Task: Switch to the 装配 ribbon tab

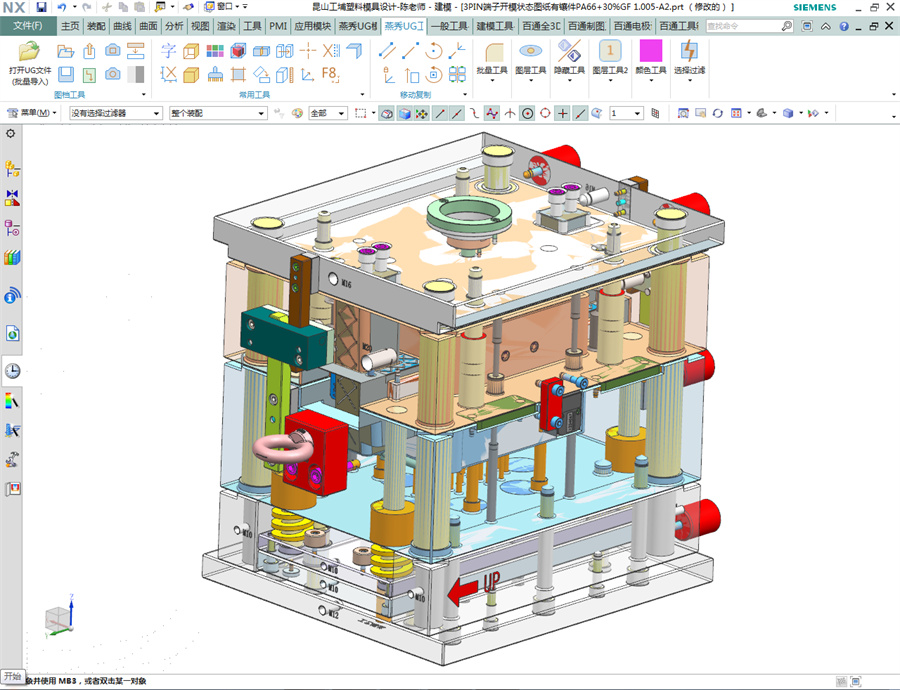Action: tap(96, 25)
